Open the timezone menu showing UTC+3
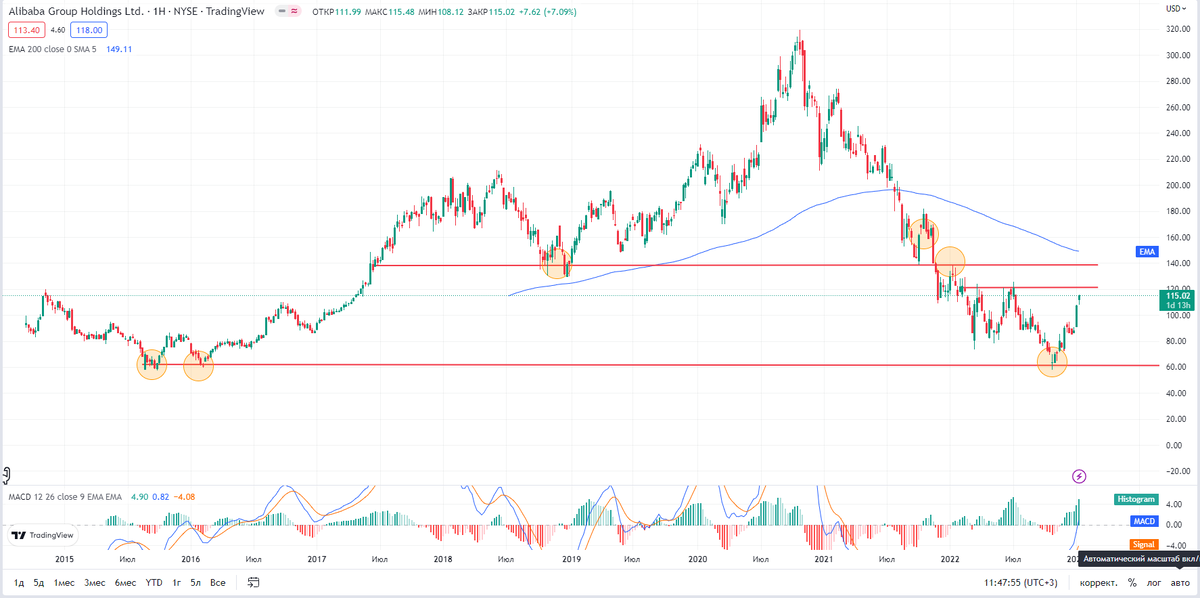 [1021, 582]
